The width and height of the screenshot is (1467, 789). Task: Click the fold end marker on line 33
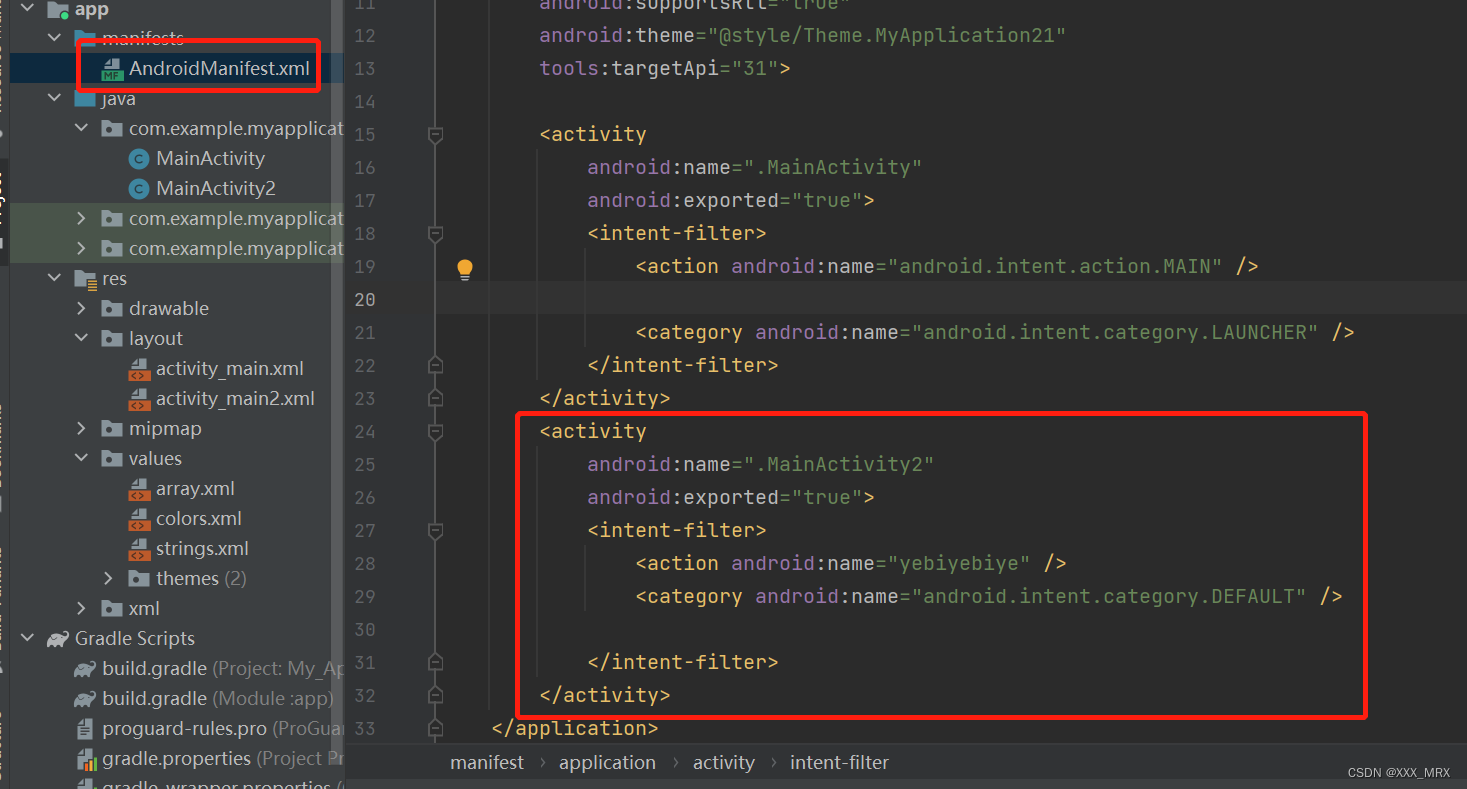click(435, 728)
